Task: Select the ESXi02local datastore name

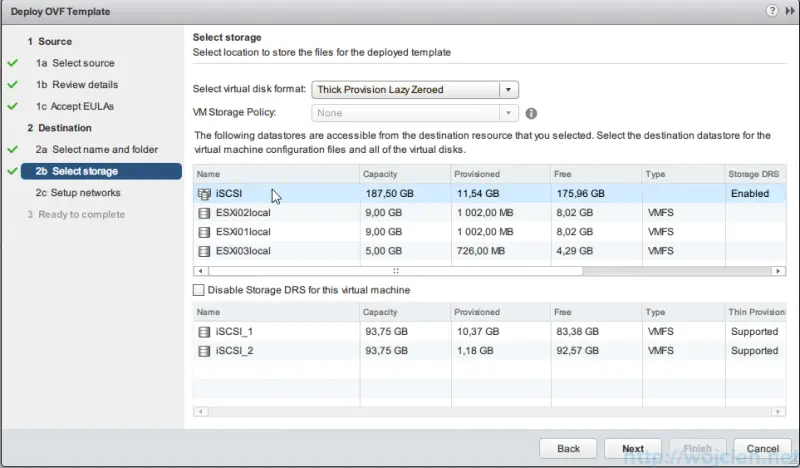Action: [243, 213]
